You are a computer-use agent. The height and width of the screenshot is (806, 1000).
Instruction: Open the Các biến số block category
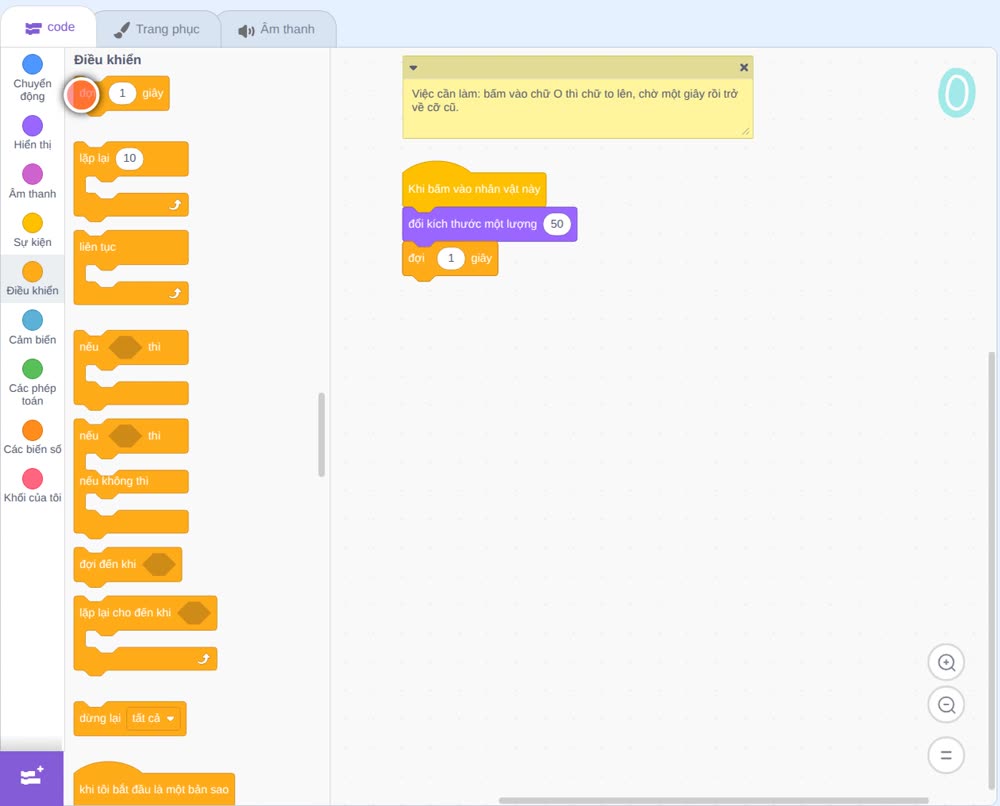click(x=32, y=437)
